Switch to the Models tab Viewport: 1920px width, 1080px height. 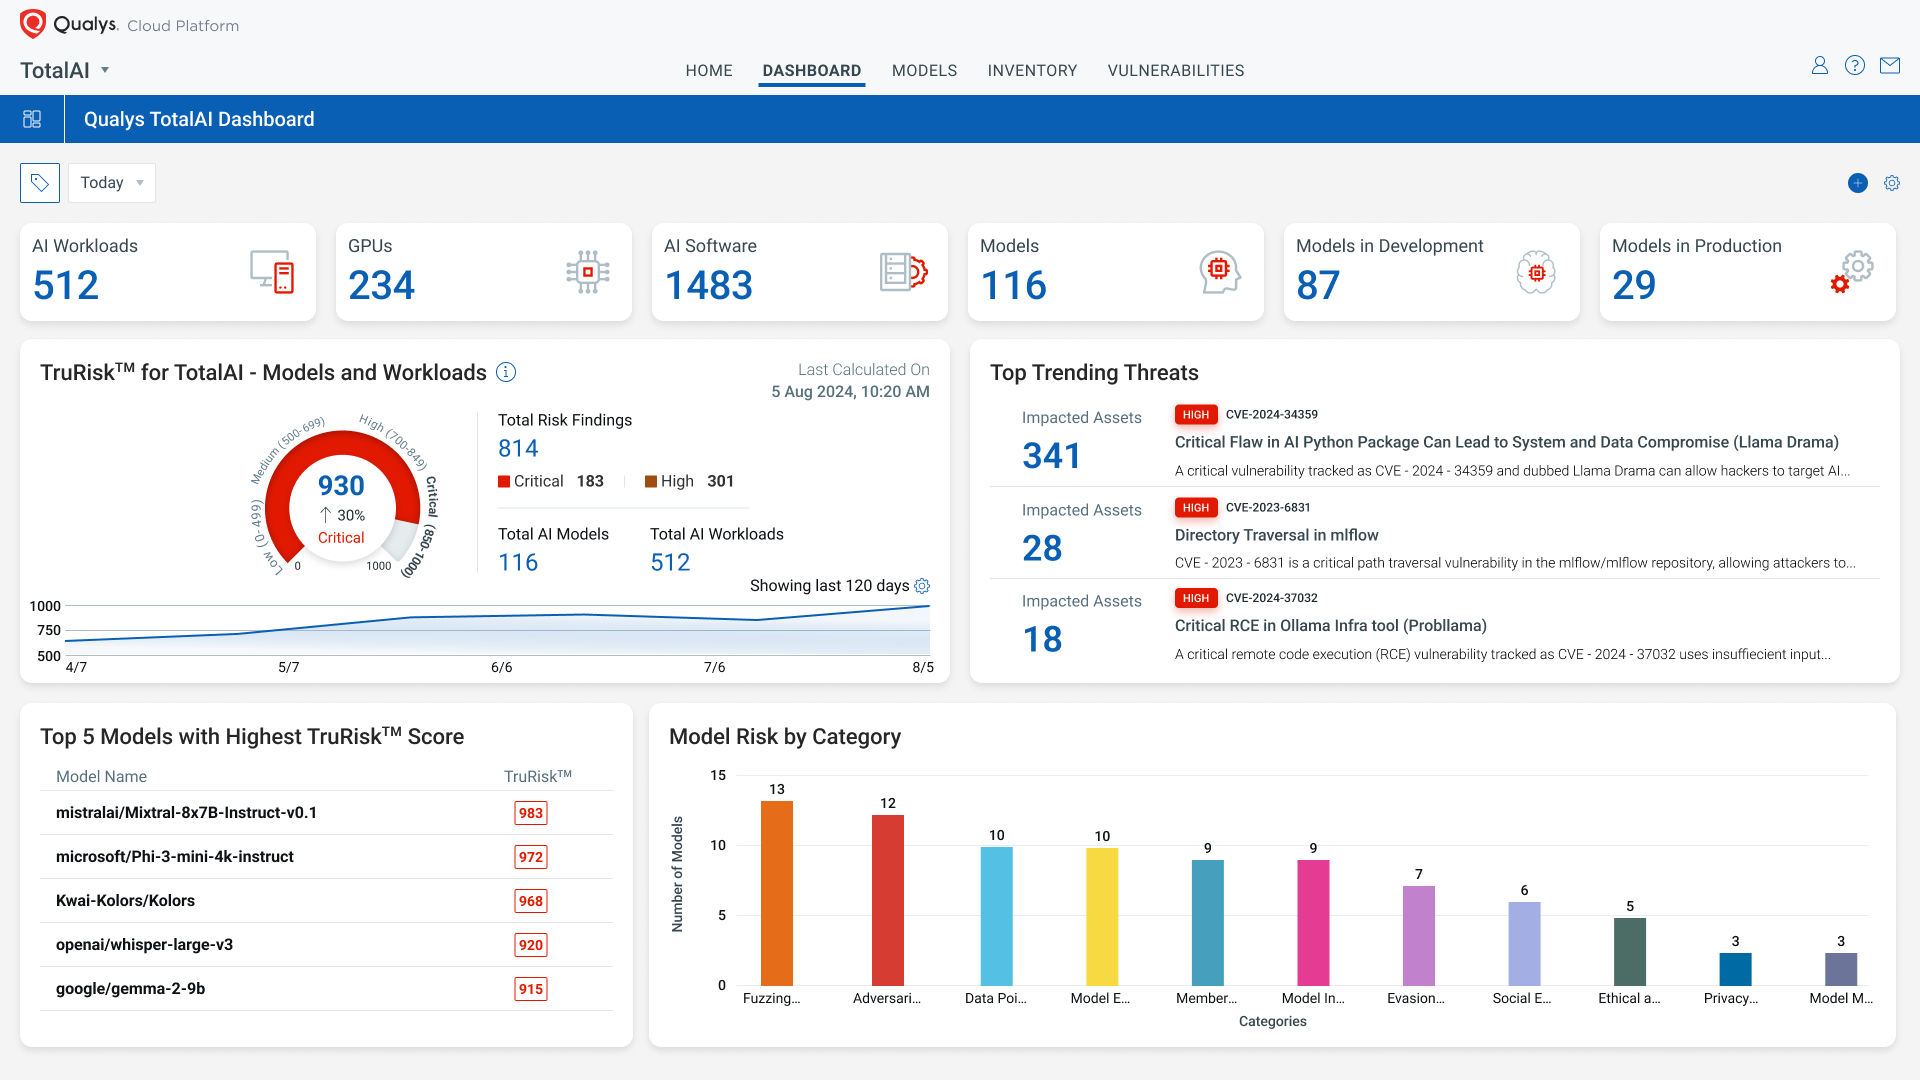(924, 71)
